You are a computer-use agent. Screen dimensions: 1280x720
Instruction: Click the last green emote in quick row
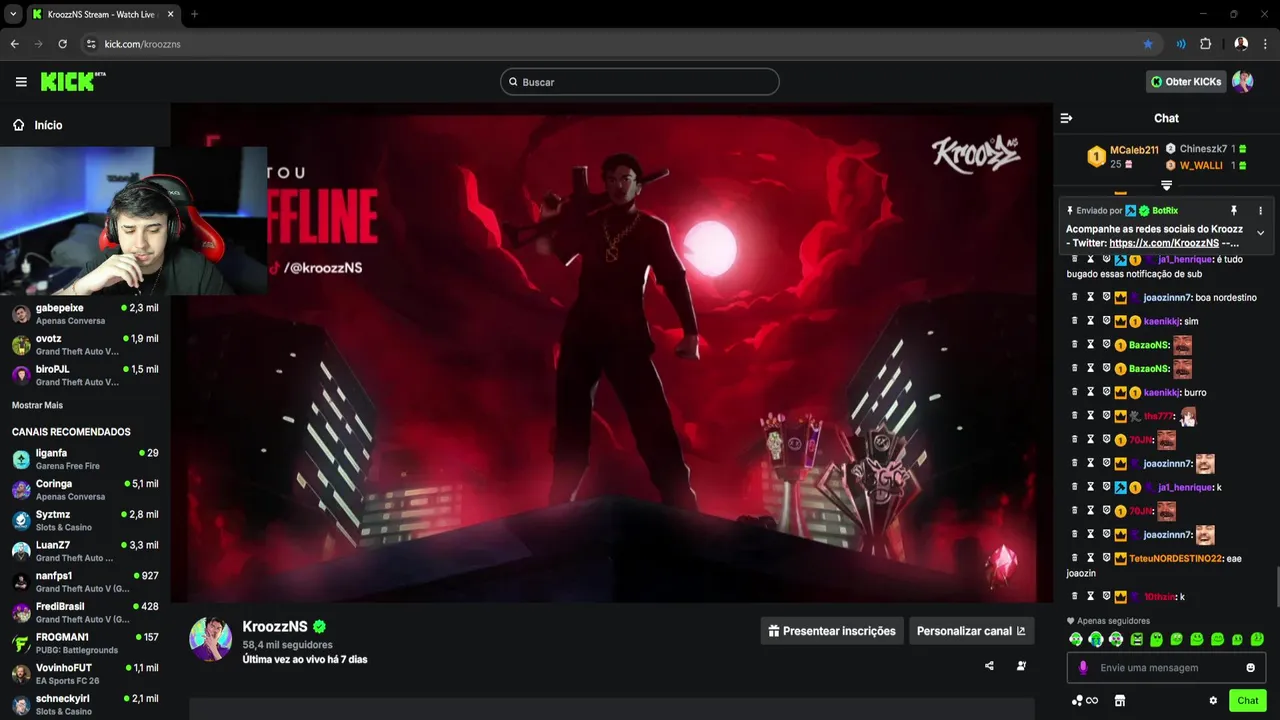tap(1257, 639)
